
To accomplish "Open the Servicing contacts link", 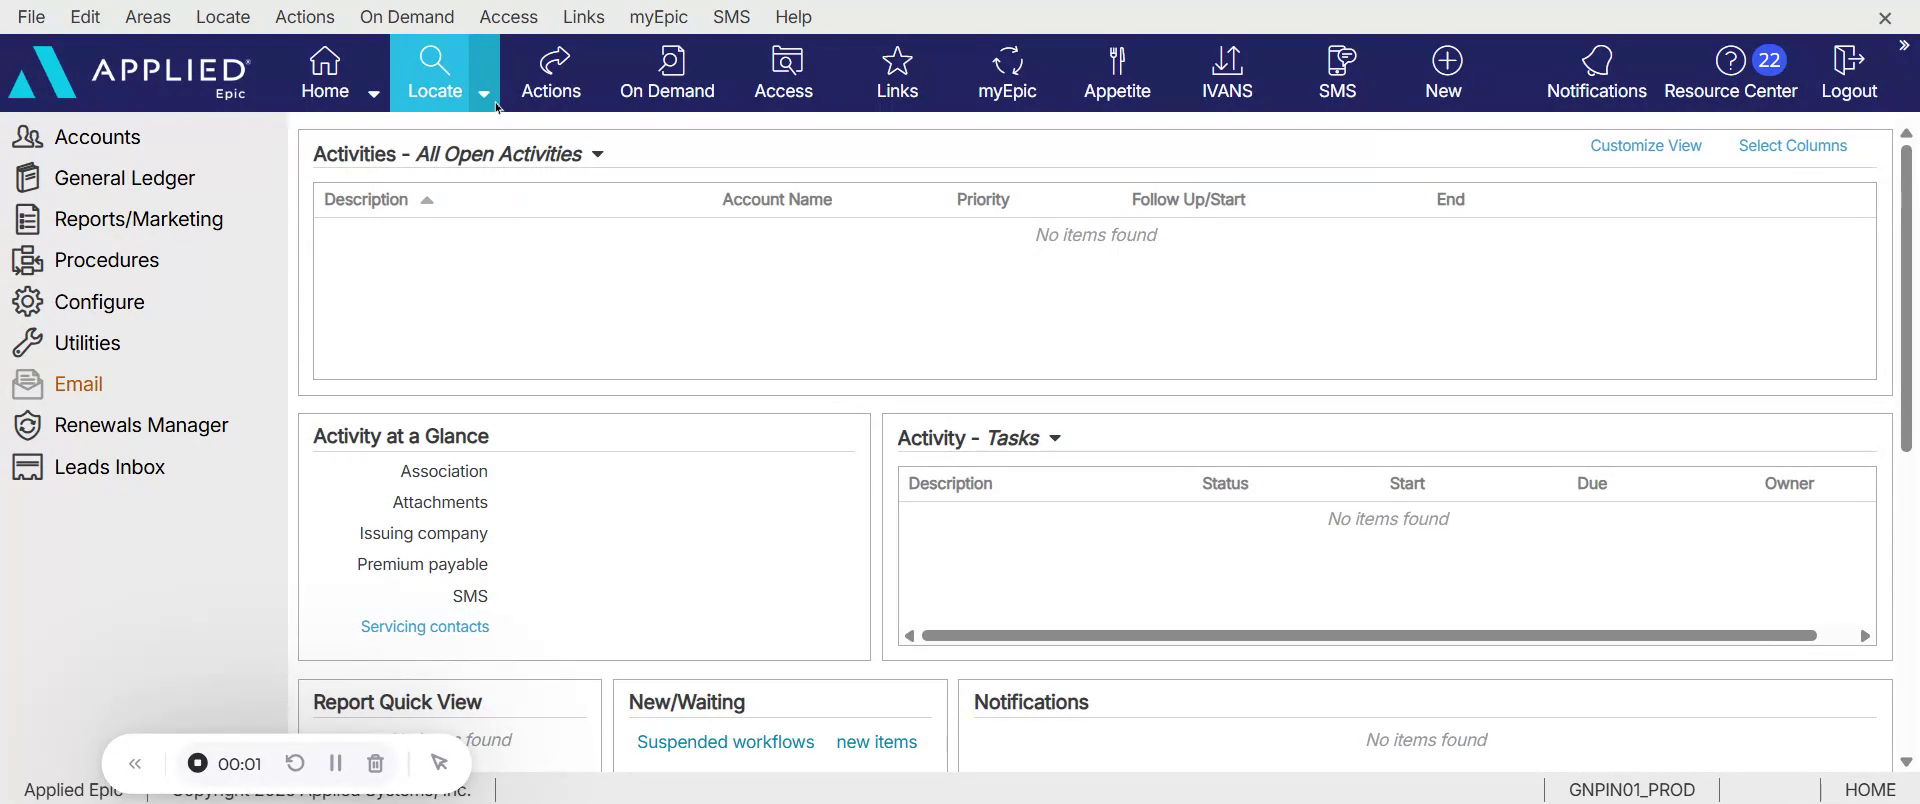I will coord(425,627).
